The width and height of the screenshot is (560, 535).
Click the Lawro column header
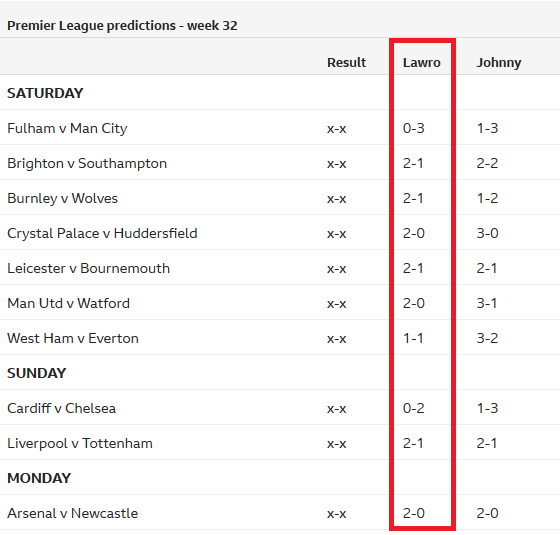pyautogui.click(x=421, y=62)
